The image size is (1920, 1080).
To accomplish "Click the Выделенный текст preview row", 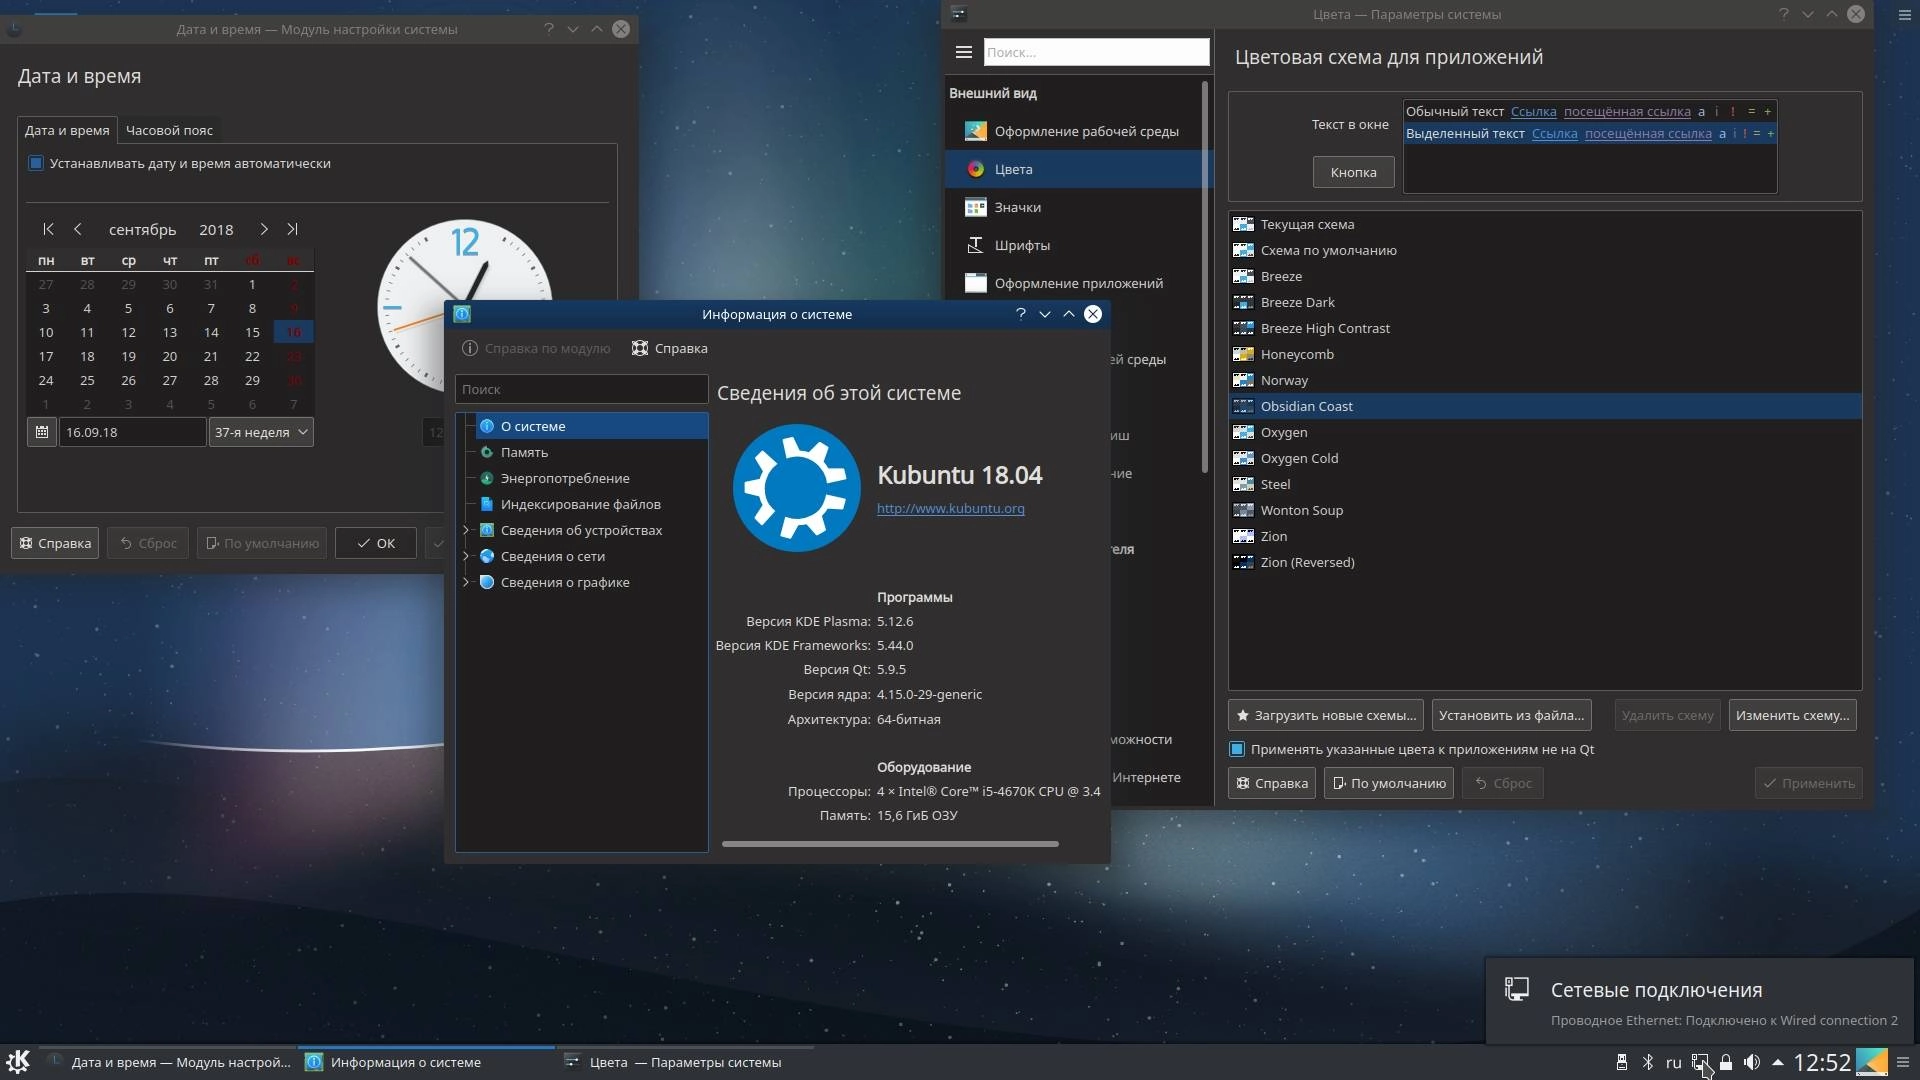I will 1590,133.
